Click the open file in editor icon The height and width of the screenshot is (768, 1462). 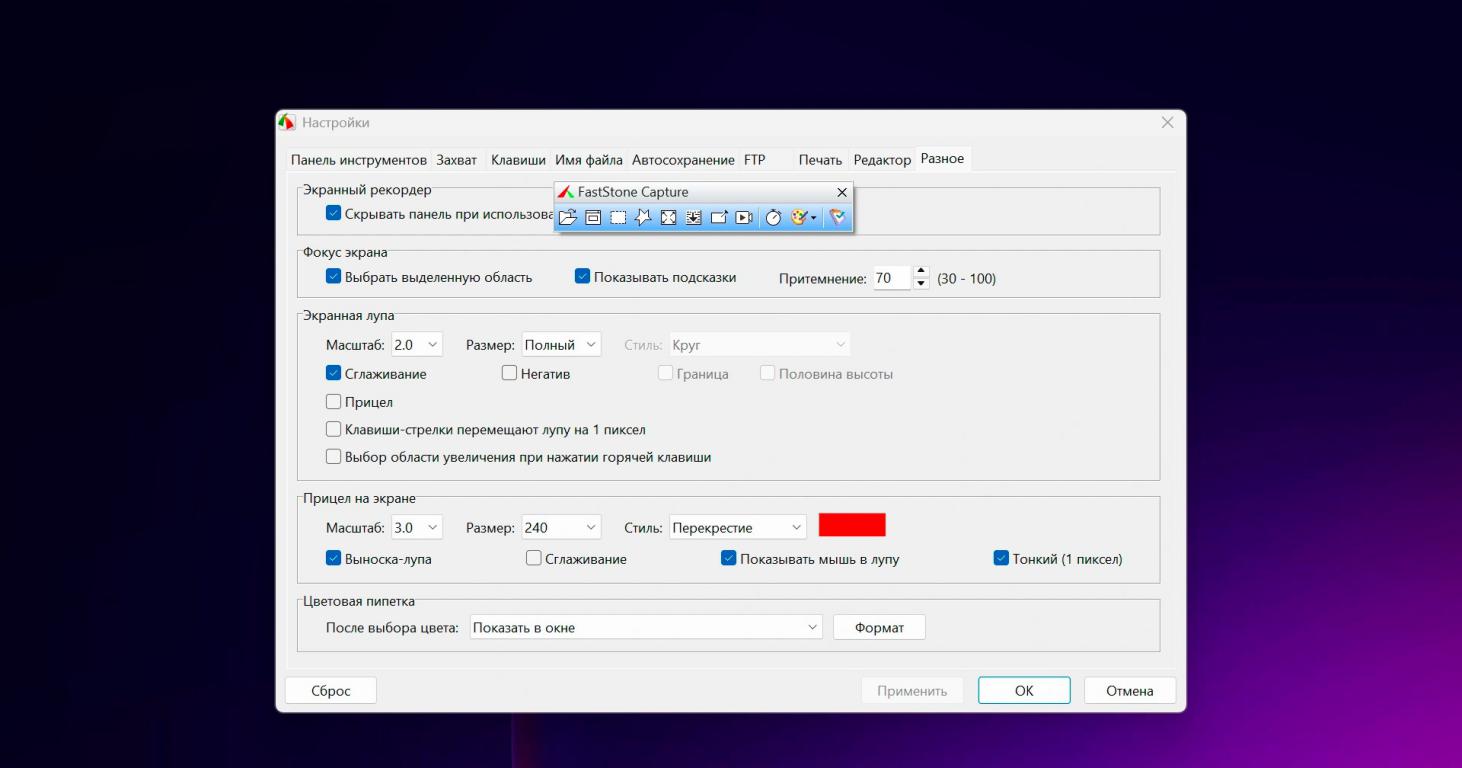568,217
